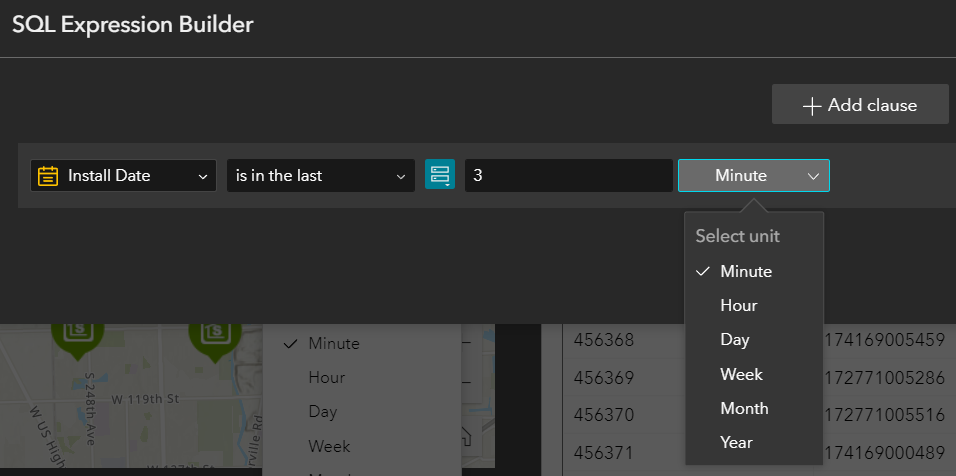This screenshot has width=956, height=476.
Task: Click the teal value source type icon
Action: (x=440, y=175)
